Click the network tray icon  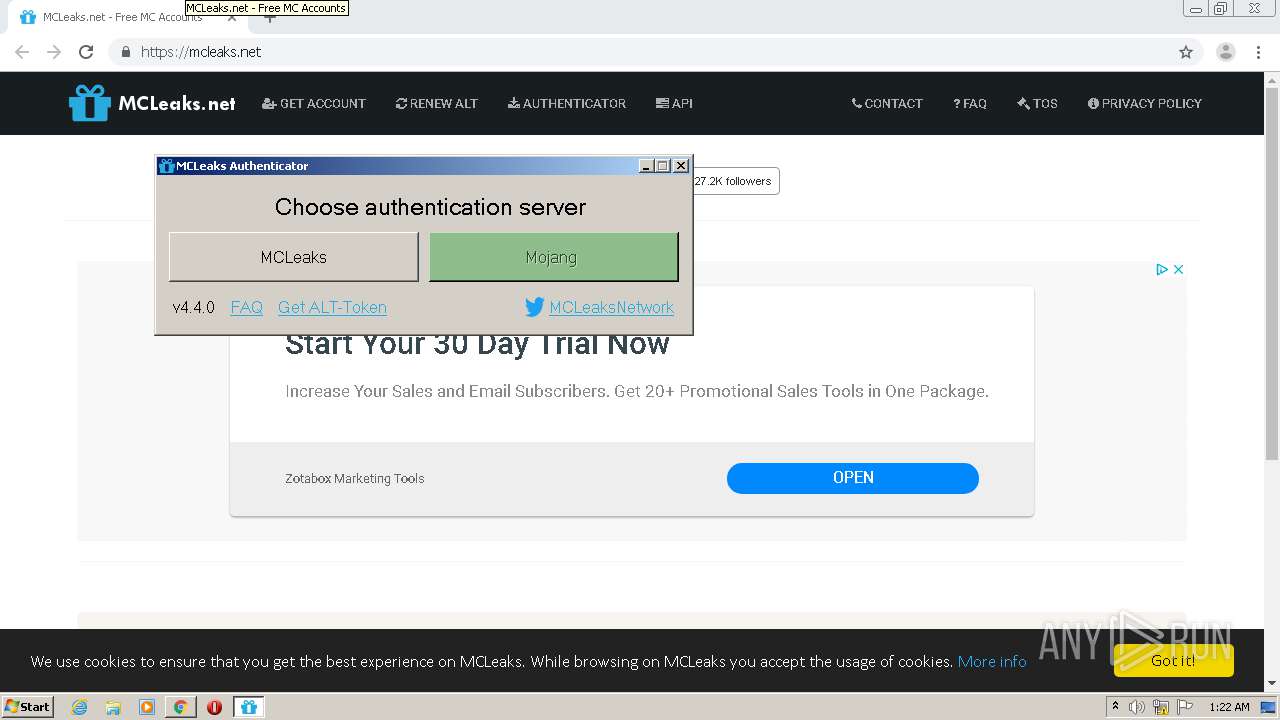point(1161,707)
